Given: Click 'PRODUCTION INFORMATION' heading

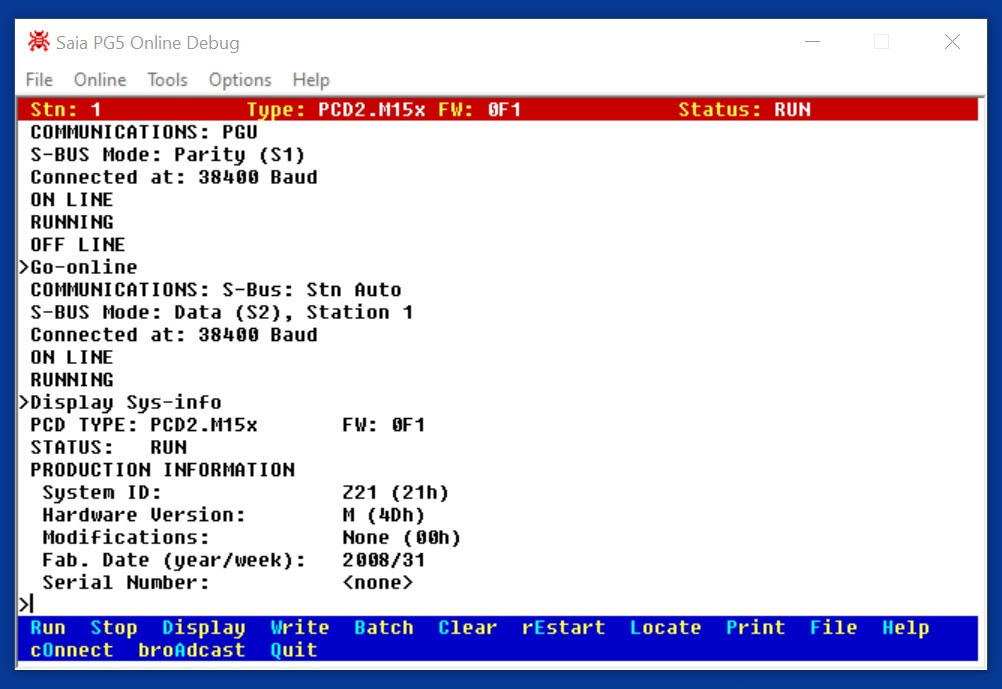Looking at the screenshot, I should pos(162,470).
